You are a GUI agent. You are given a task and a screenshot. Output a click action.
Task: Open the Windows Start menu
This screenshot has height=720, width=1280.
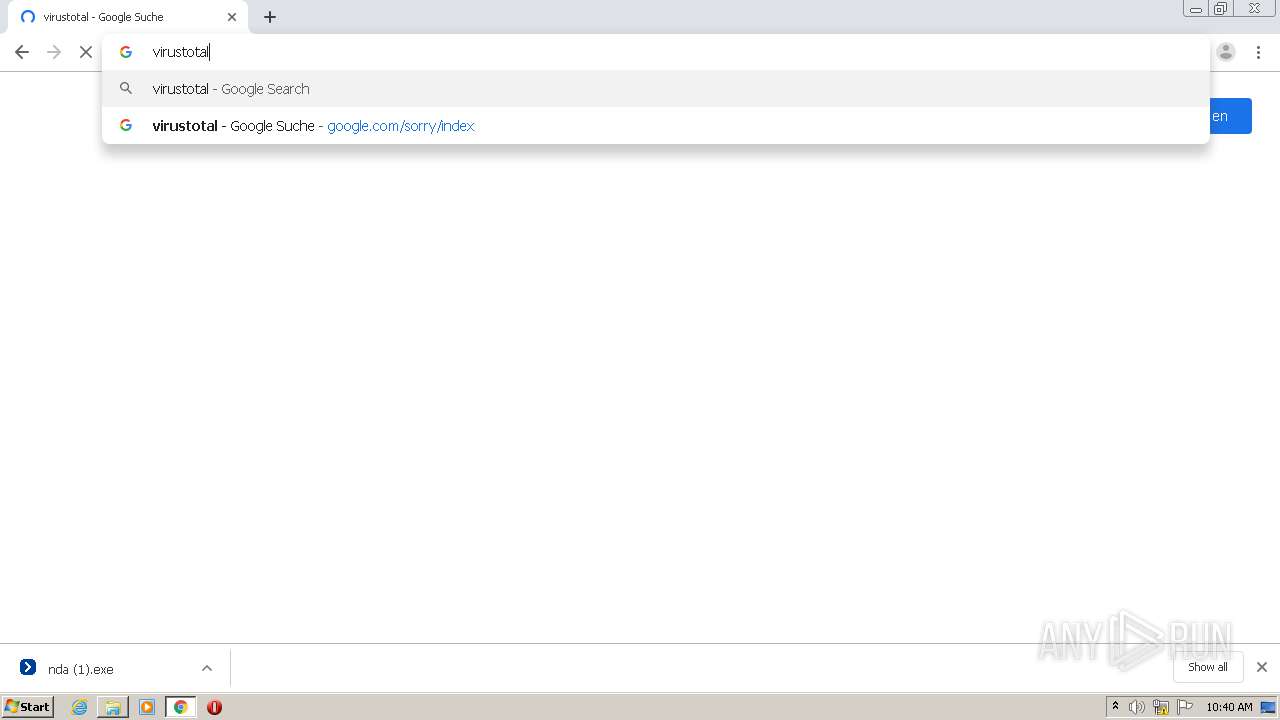[28, 707]
